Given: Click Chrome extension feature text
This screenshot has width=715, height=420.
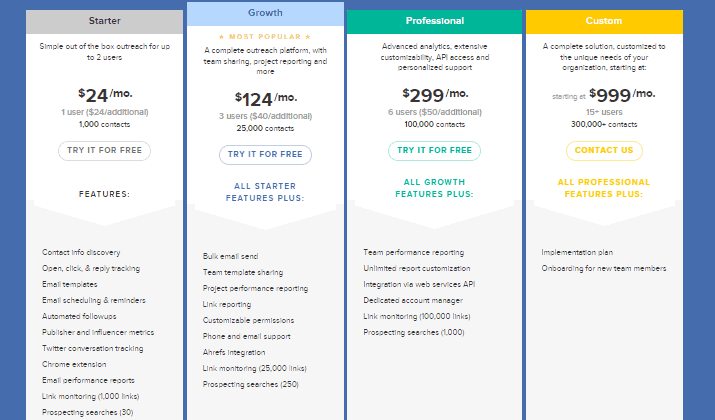Looking at the screenshot, I should 74,364.
